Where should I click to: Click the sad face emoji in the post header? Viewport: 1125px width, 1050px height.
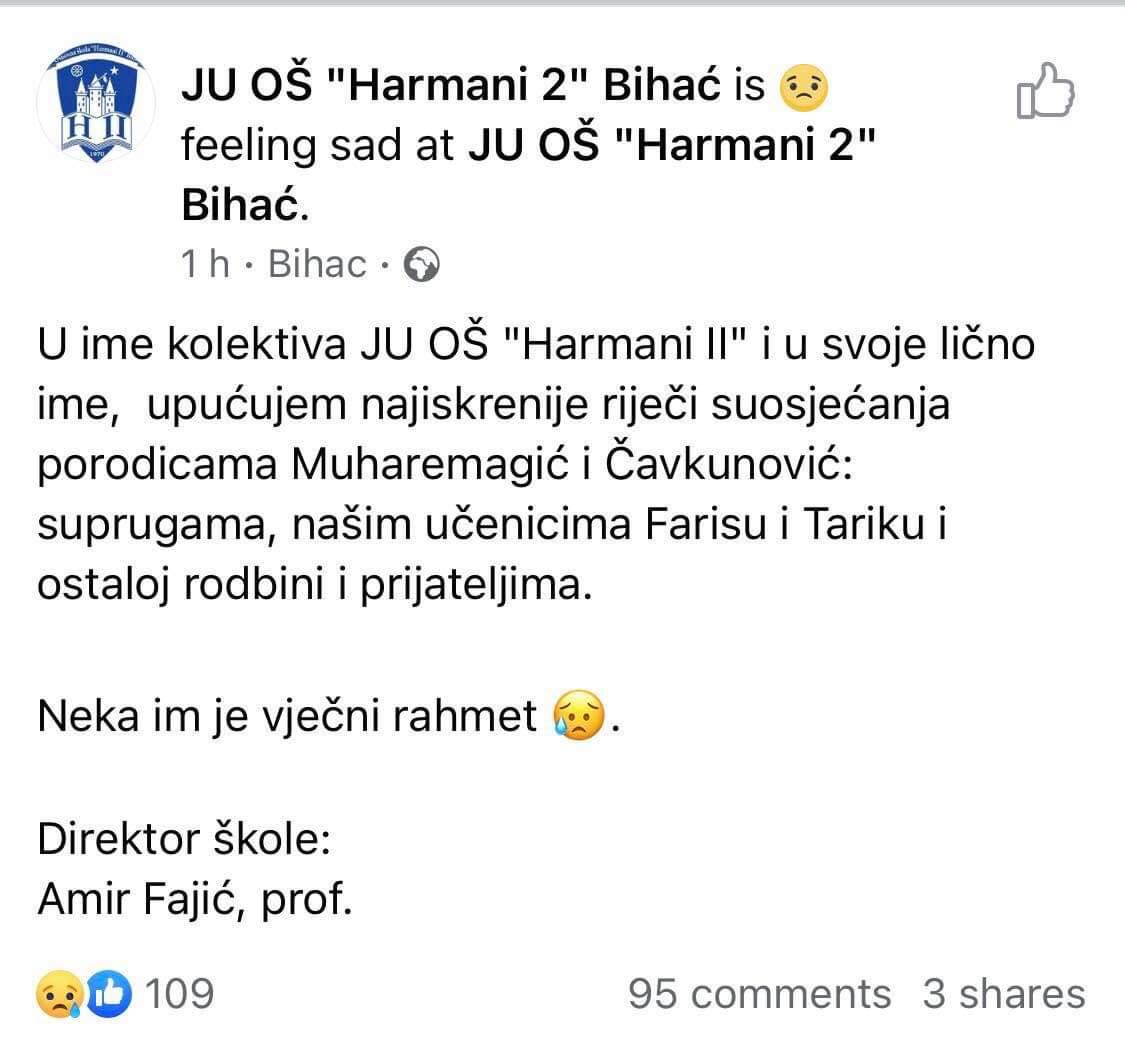[803, 90]
